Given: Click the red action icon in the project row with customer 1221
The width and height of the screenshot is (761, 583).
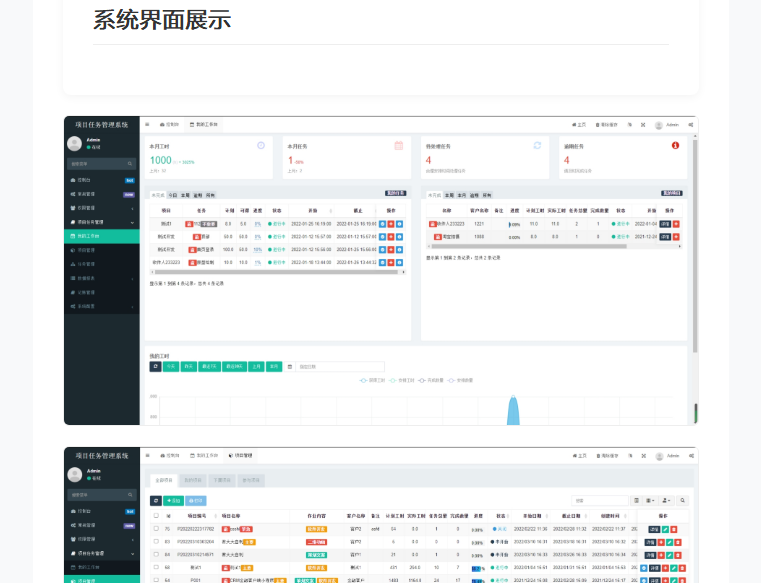Looking at the screenshot, I should click(x=676, y=224).
